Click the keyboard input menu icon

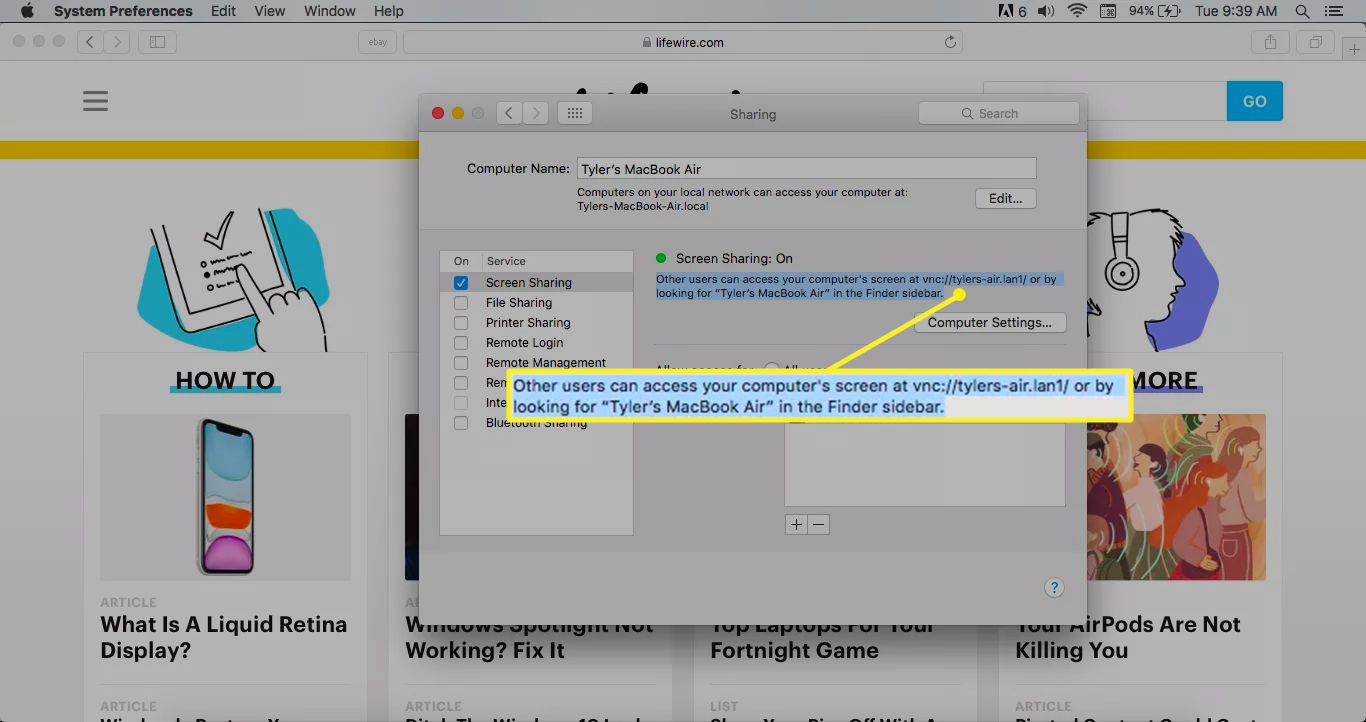tap(1108, 11)
